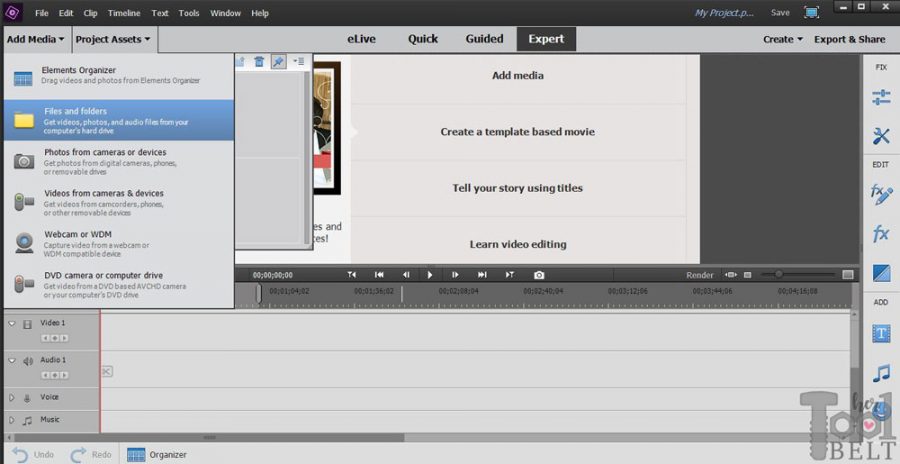Click the zoom in timeline icon
This screenshot has height=464, width=900.
(x=848, y=275)
